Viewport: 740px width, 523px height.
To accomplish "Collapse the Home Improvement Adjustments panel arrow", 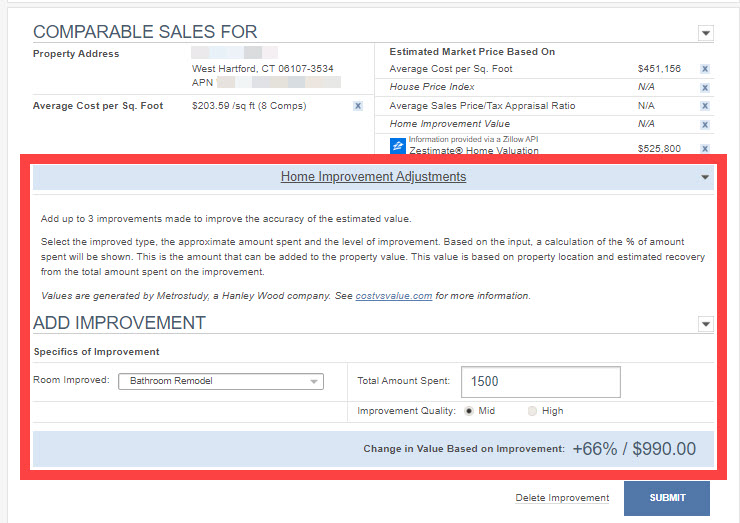I will 705,177.
